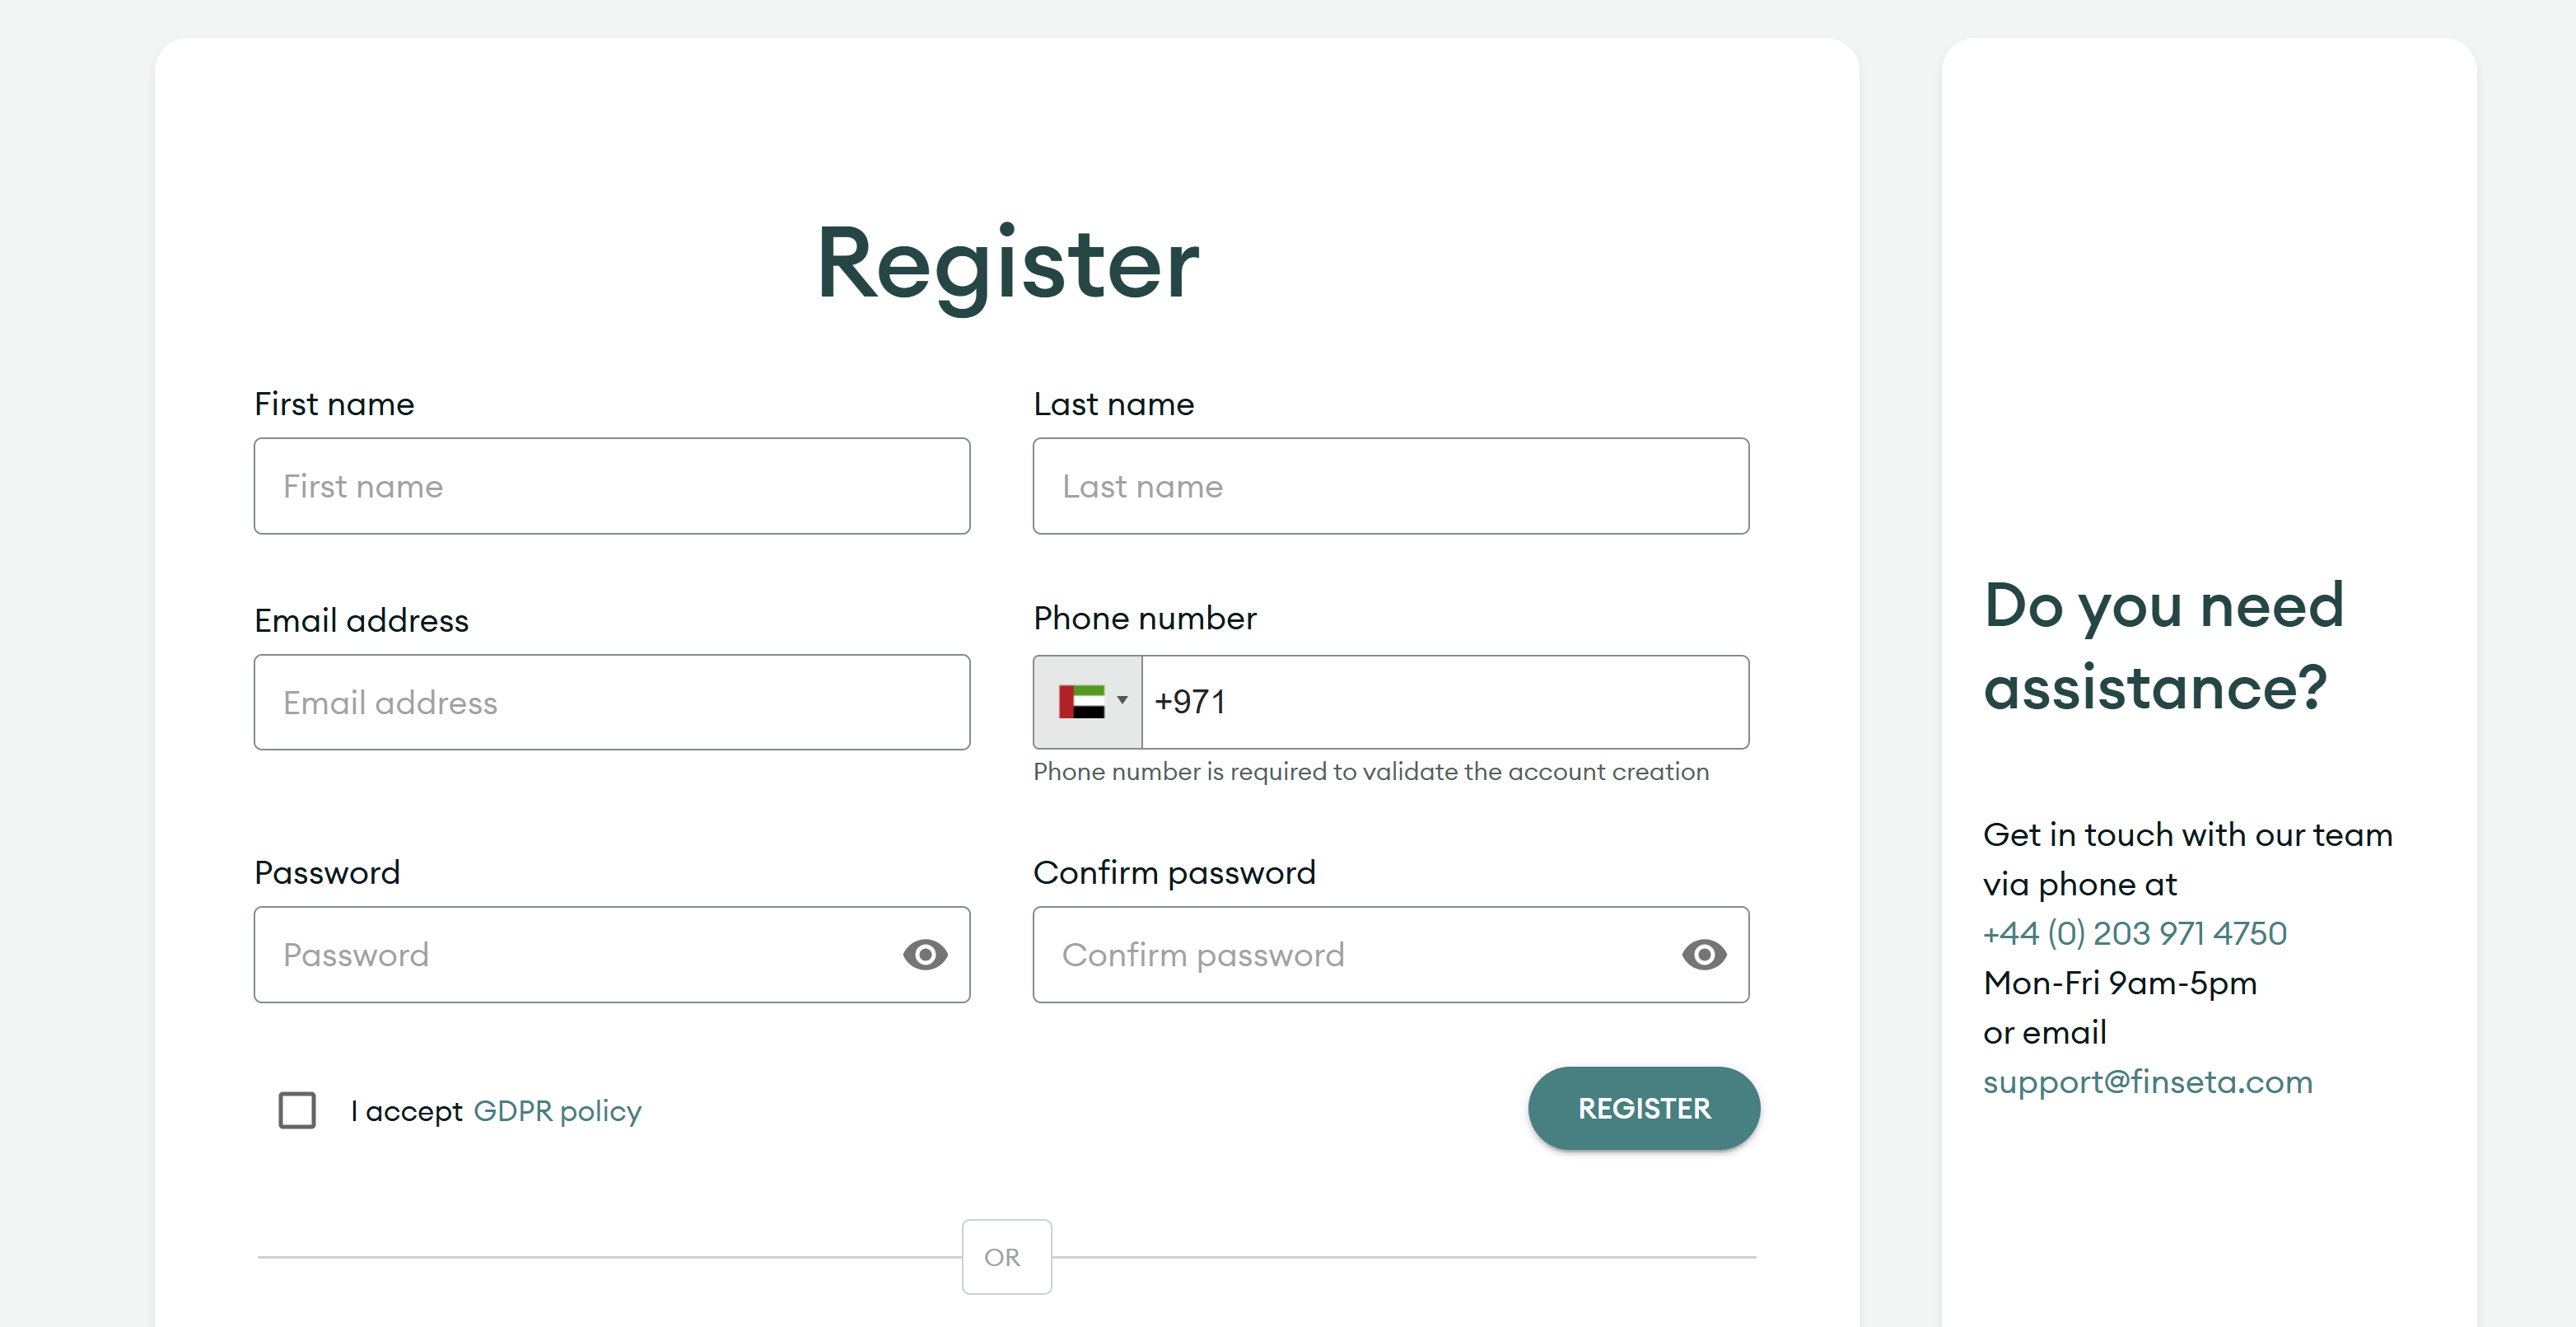
Task: Toggle visibility of Confirm password field
Action: [1704, 955]
